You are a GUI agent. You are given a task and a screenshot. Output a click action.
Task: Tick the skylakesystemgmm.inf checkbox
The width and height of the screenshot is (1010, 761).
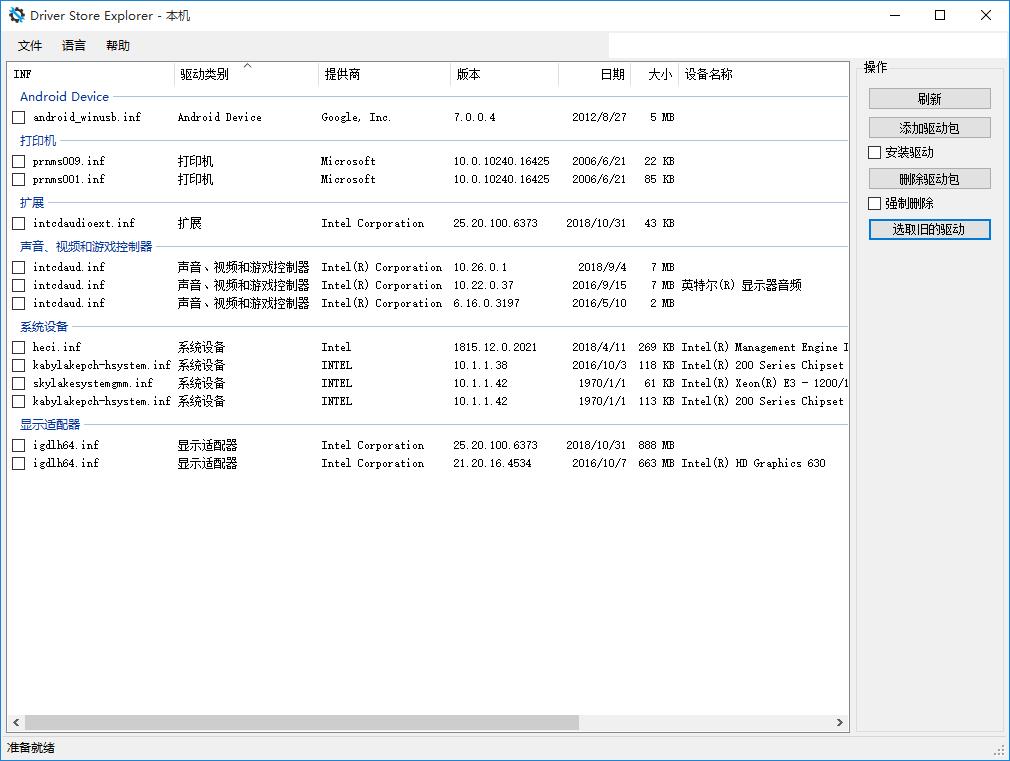click(x=19, y=383)
